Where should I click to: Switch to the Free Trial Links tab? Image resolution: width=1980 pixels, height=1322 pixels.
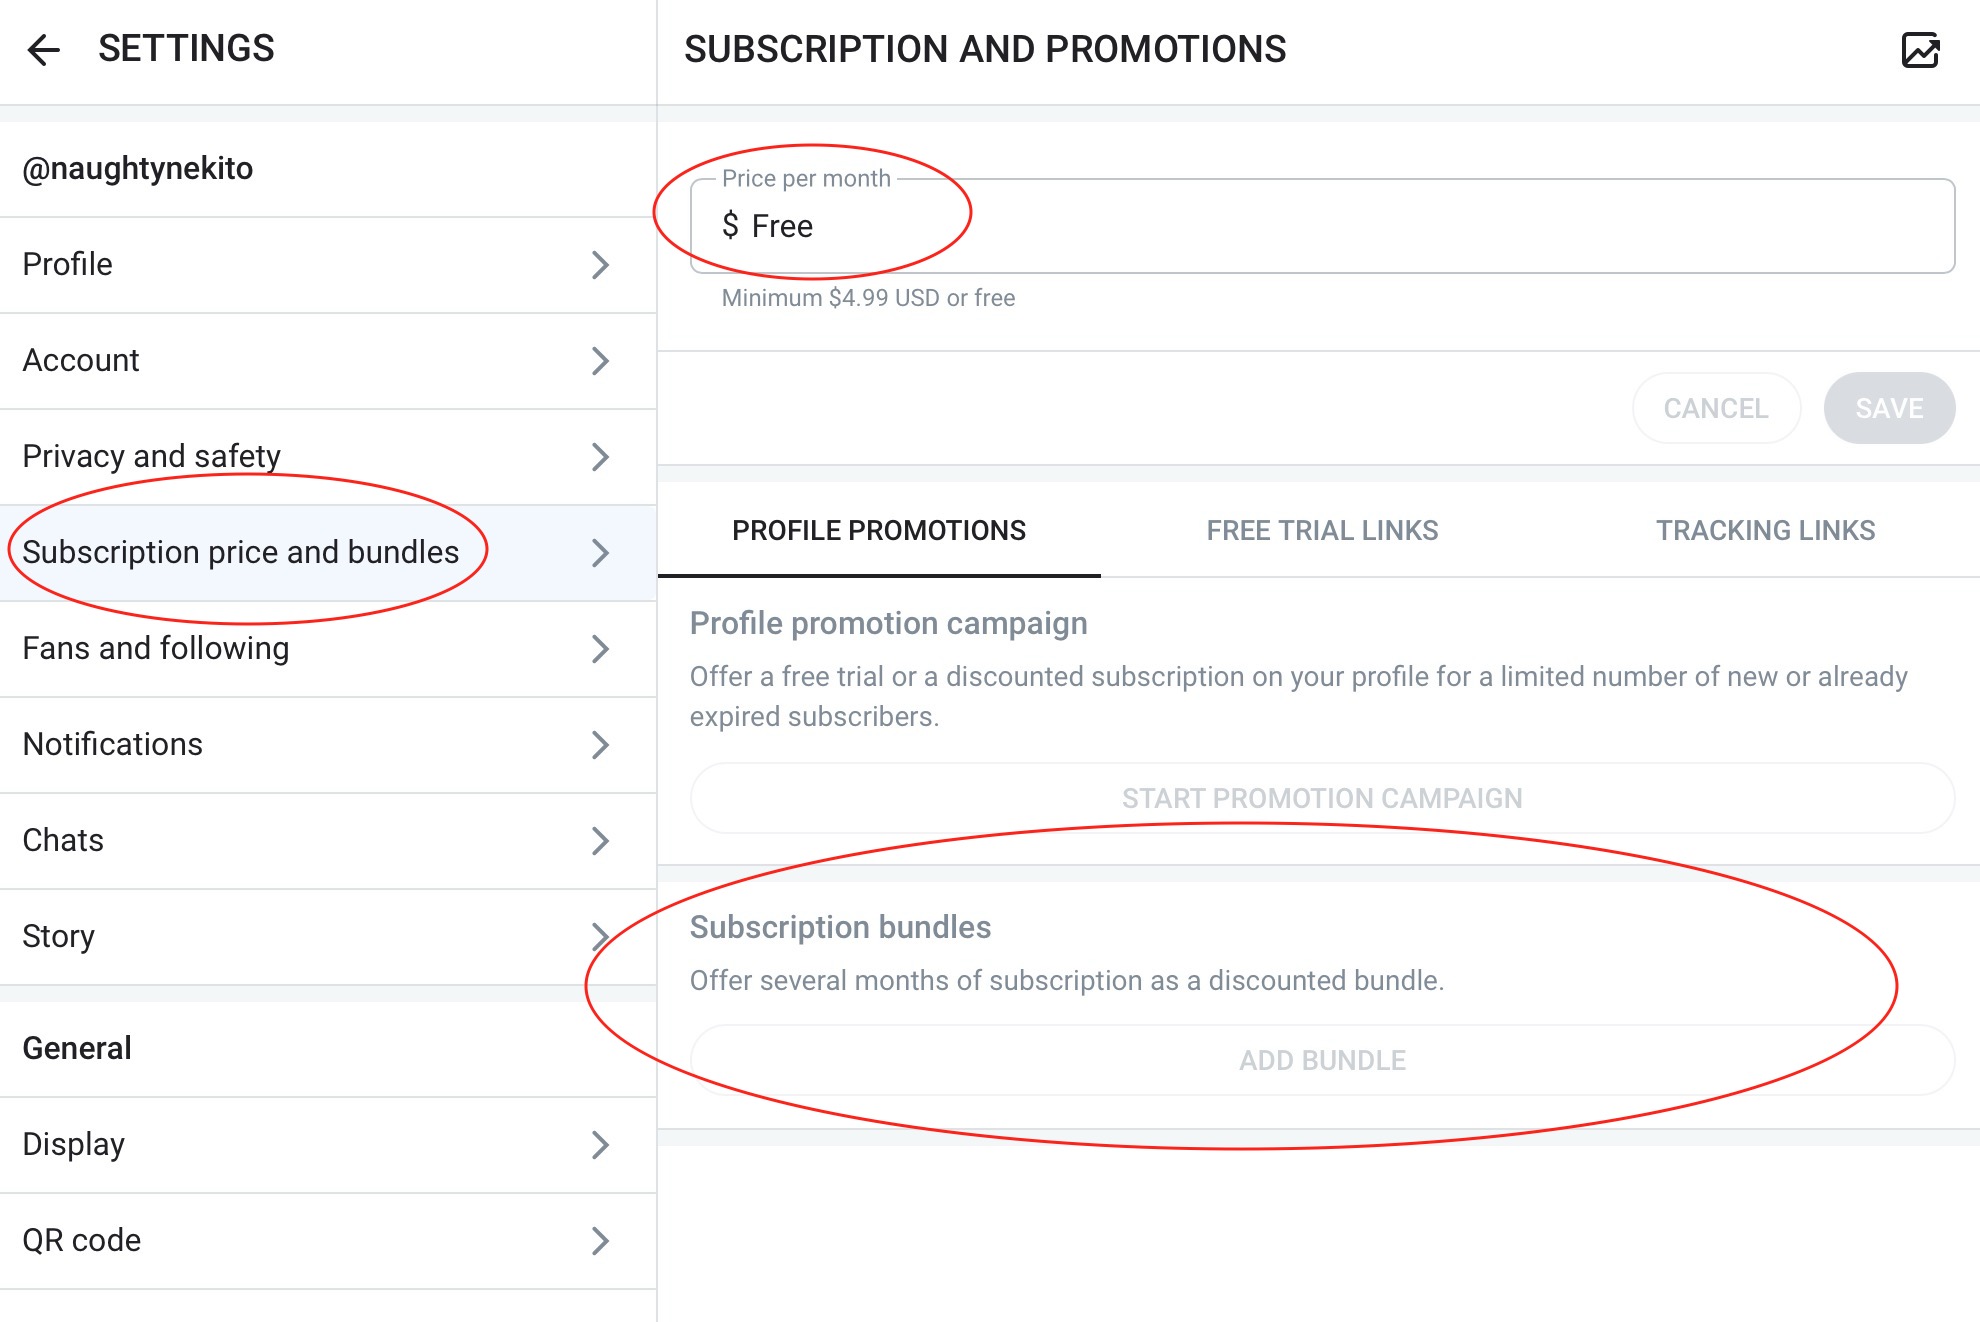click(x=1322, y=531)
